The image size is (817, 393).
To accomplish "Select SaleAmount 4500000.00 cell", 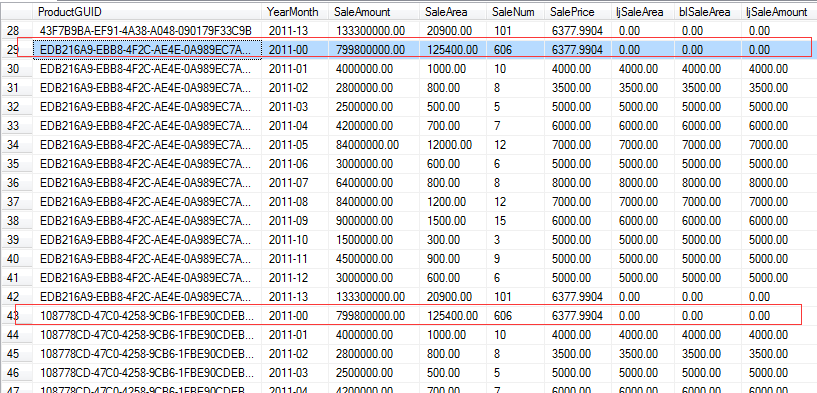I will pos(374,259).
